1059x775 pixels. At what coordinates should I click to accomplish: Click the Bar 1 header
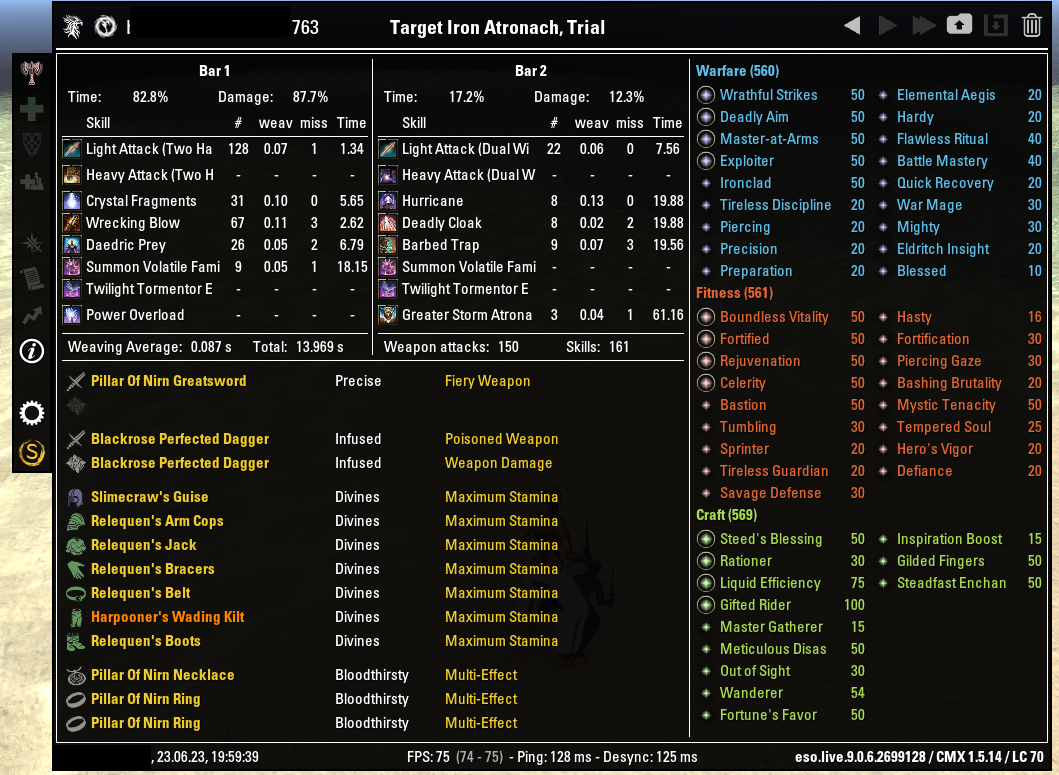(214, 71)
